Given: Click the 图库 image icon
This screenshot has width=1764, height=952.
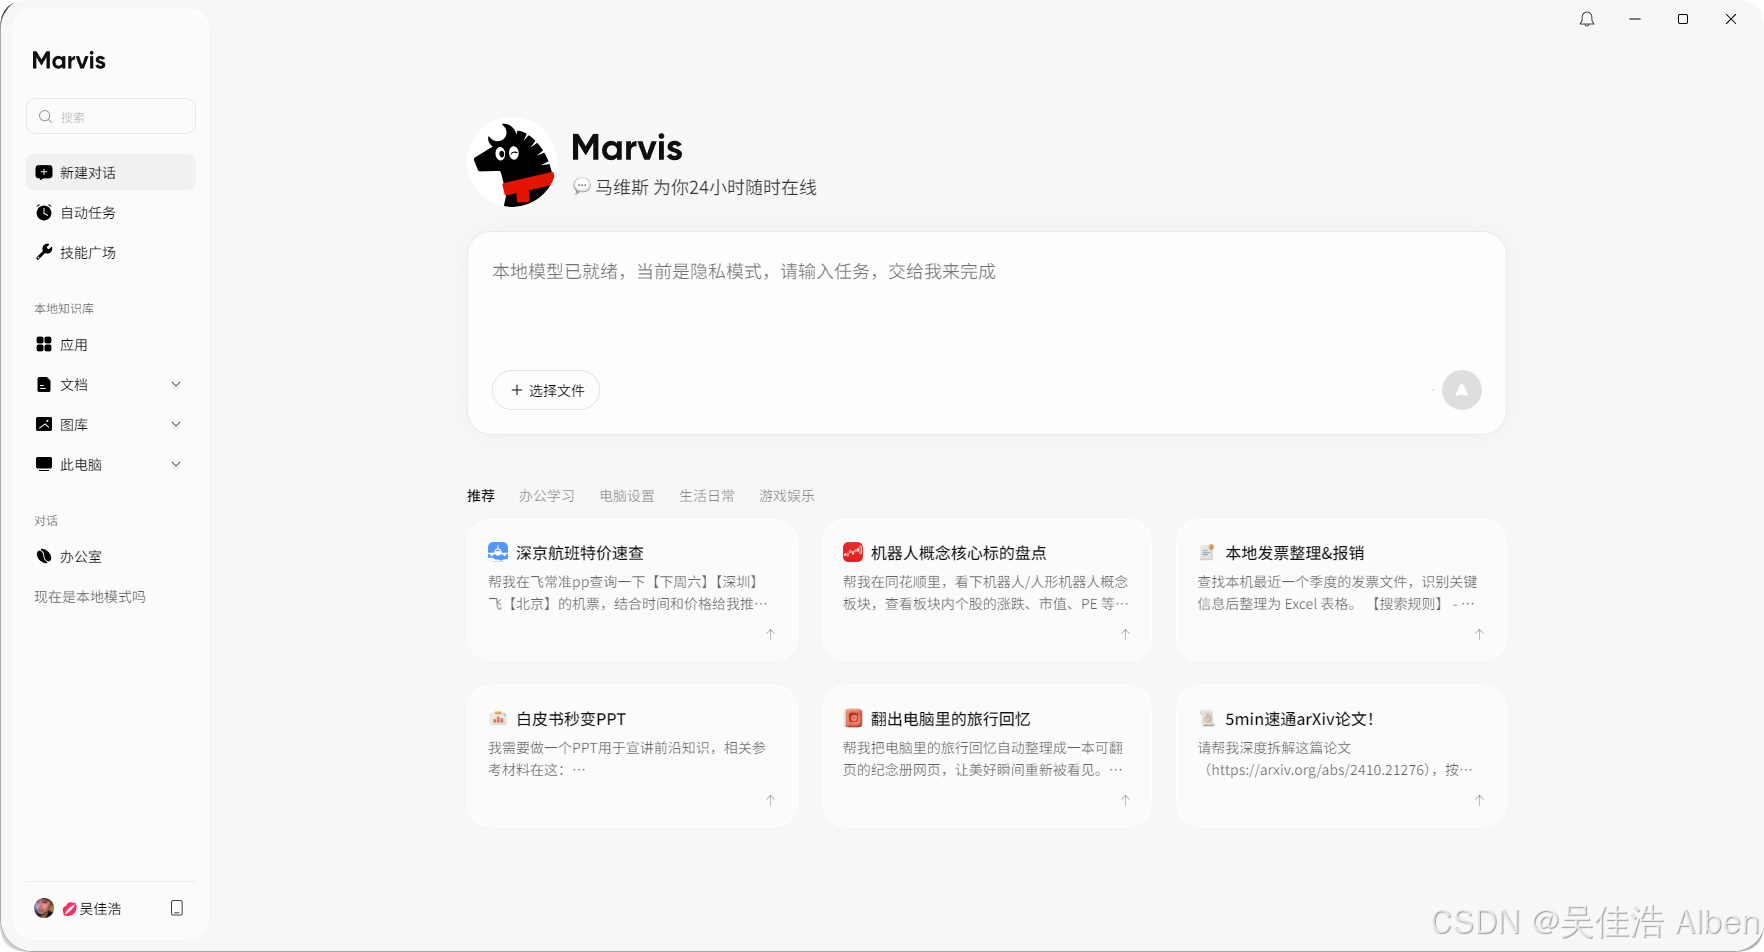Looking at the screenshot, I should [x=44, y=424].
